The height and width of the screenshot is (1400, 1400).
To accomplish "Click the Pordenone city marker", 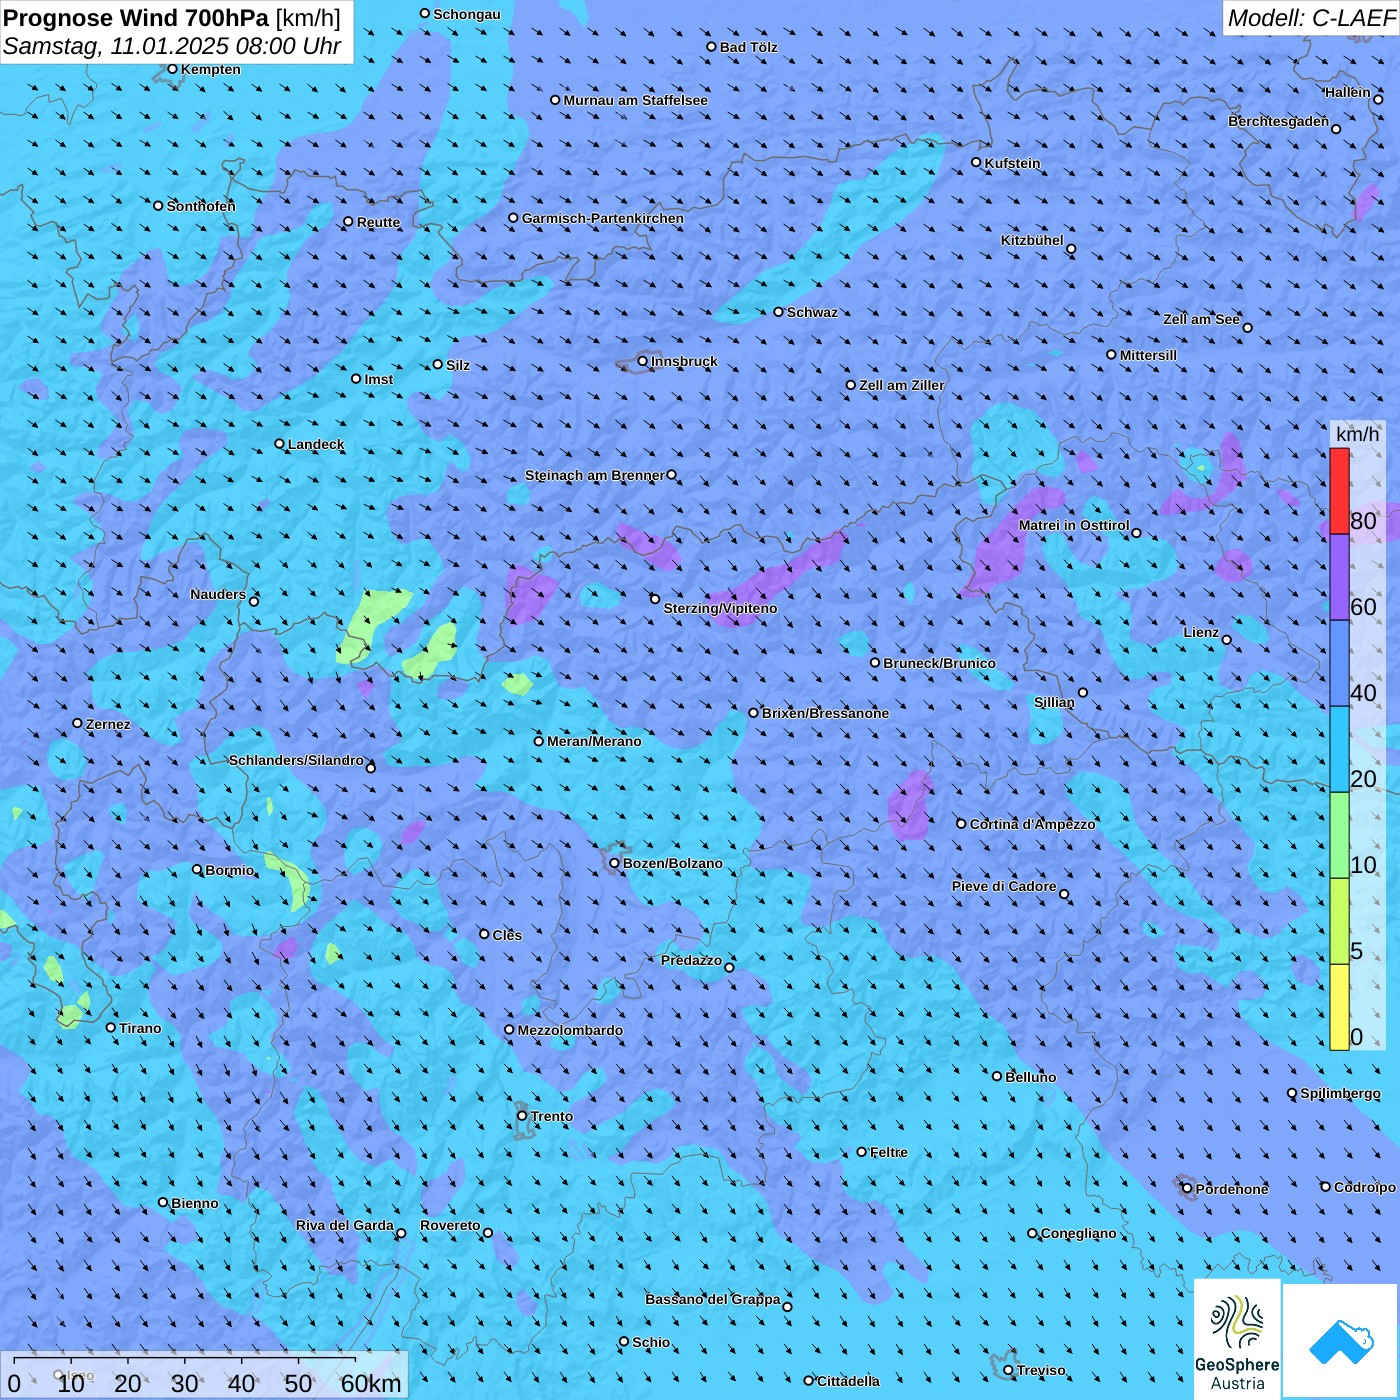I will pos(1187,1189).
